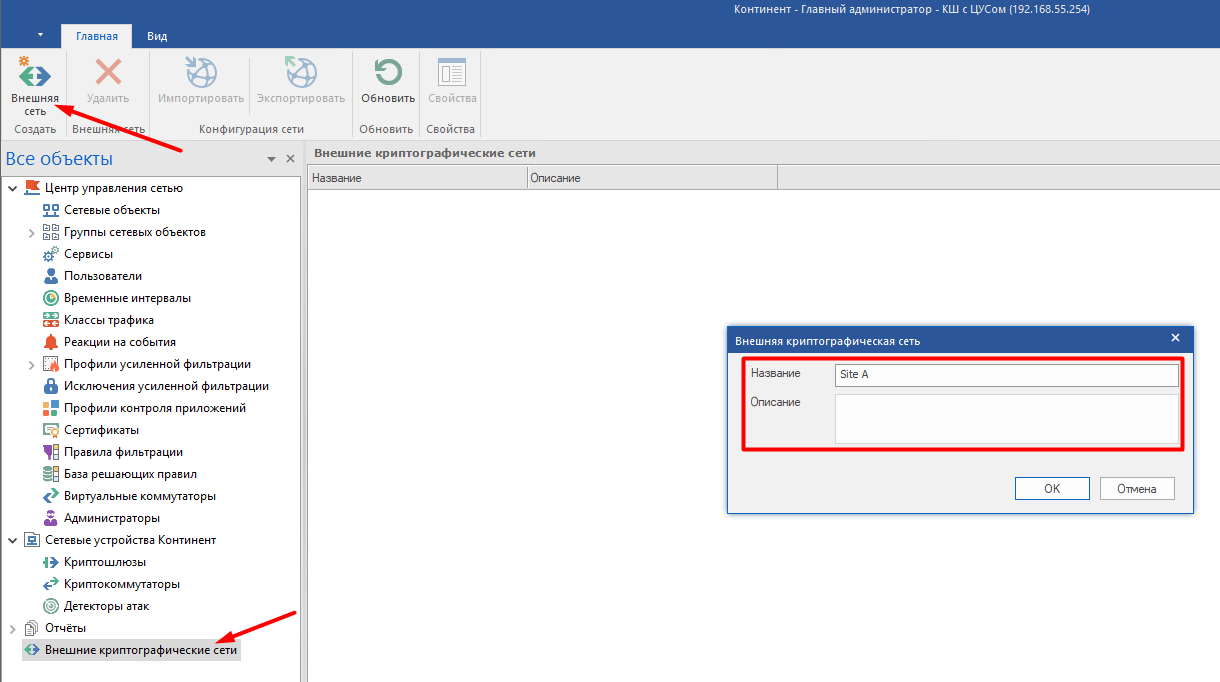This screenshot has width=1220, height=682.
Task: Switch to the Главная ribbon tab
Action: pyautogui.click(x=97, y=36)
